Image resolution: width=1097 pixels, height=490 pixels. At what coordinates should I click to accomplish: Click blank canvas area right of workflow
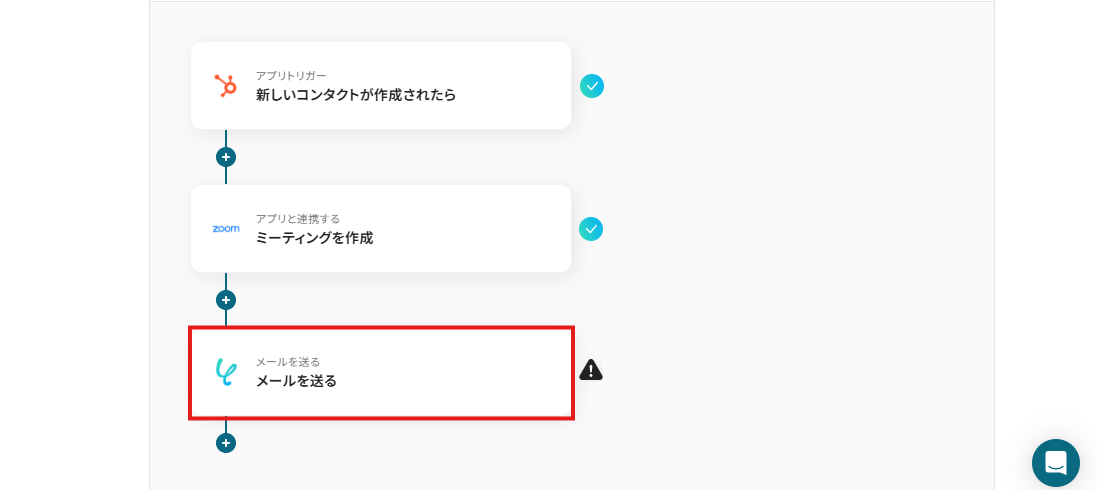(800, 250)
